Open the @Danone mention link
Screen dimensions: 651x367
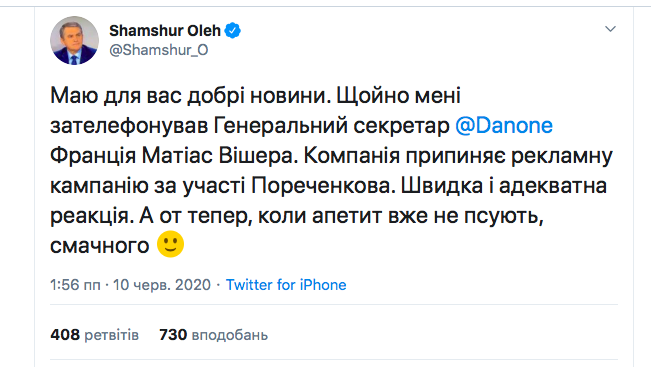(504, 125)
